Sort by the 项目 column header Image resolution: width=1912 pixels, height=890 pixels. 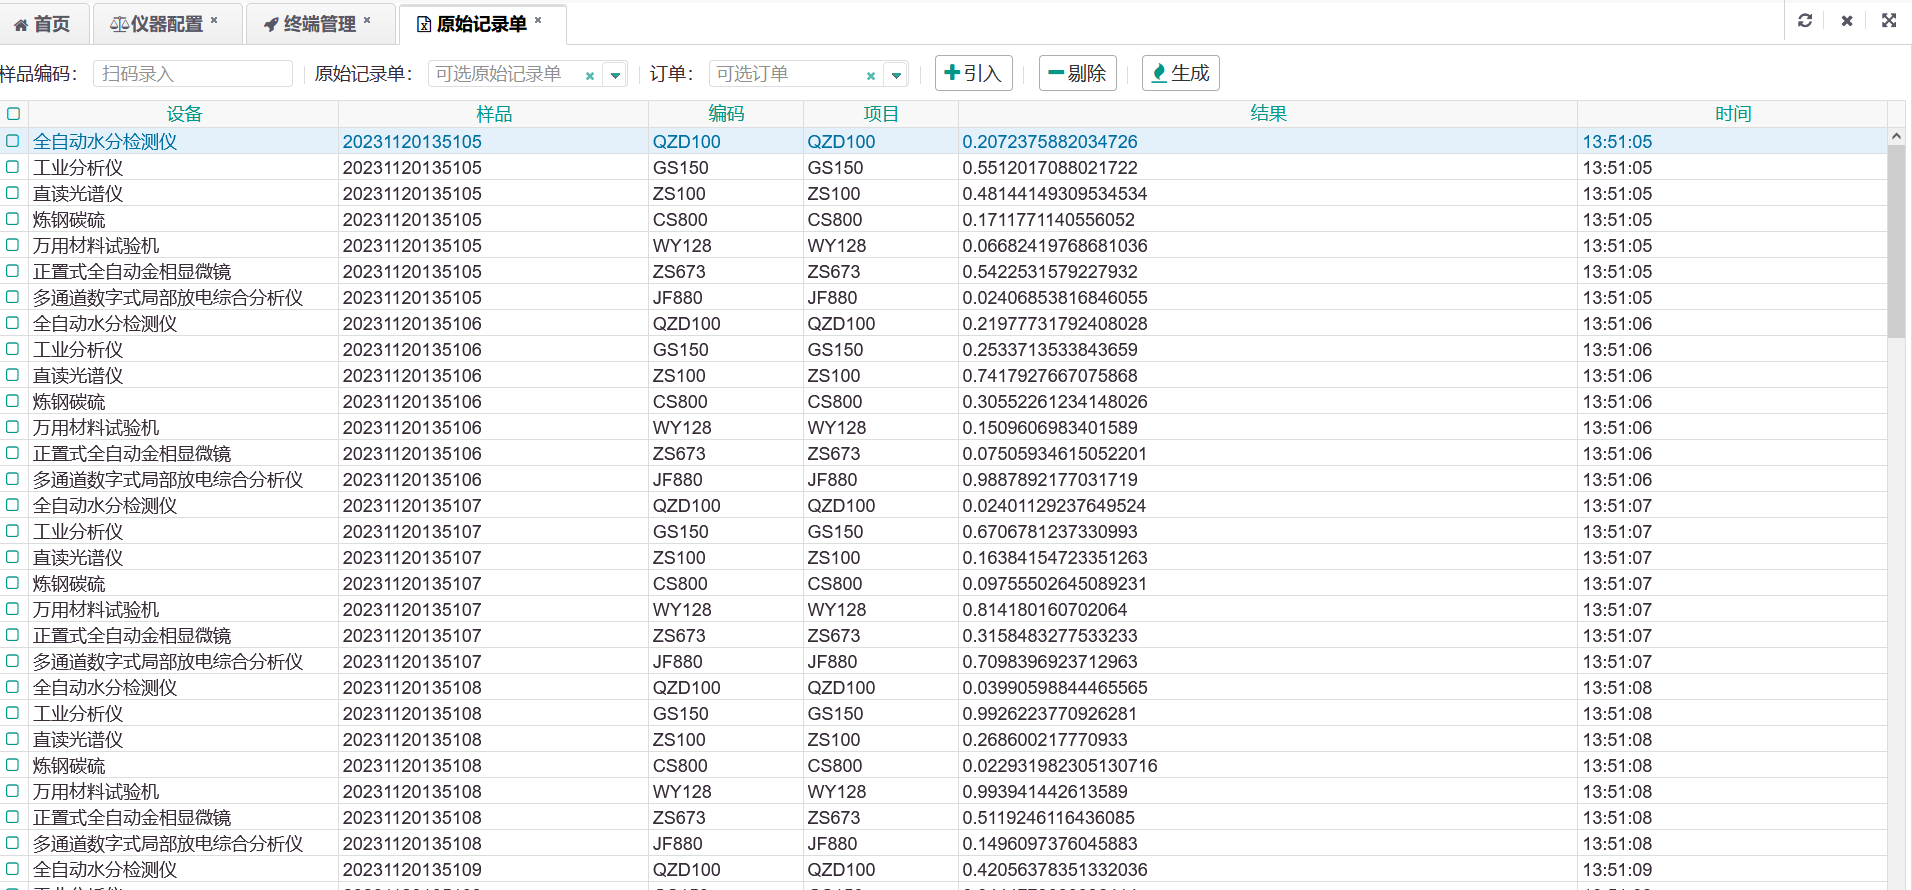pyautogui.click(x=881, y=114)
